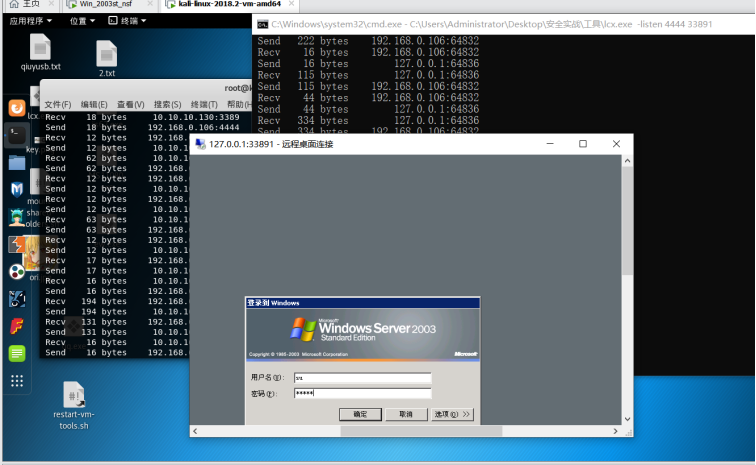Open the 位置 places menu
This screenshot has height=465, width=756.
[x=82, y=21]
